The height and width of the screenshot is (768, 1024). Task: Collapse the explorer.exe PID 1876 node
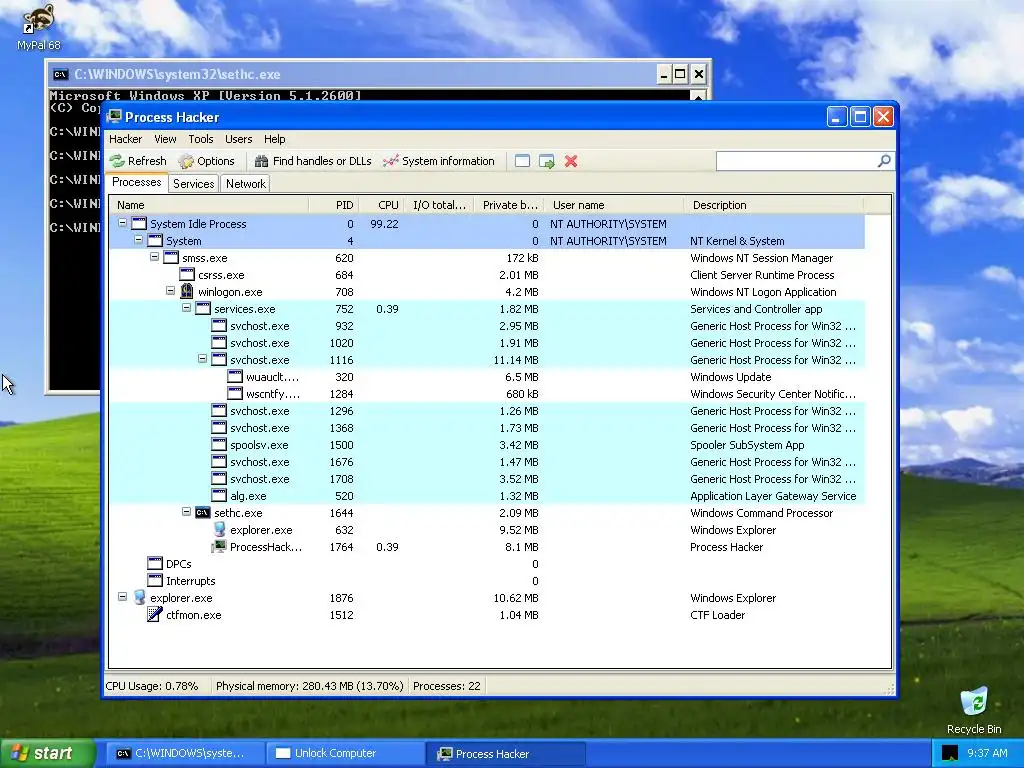coord(122,596)
